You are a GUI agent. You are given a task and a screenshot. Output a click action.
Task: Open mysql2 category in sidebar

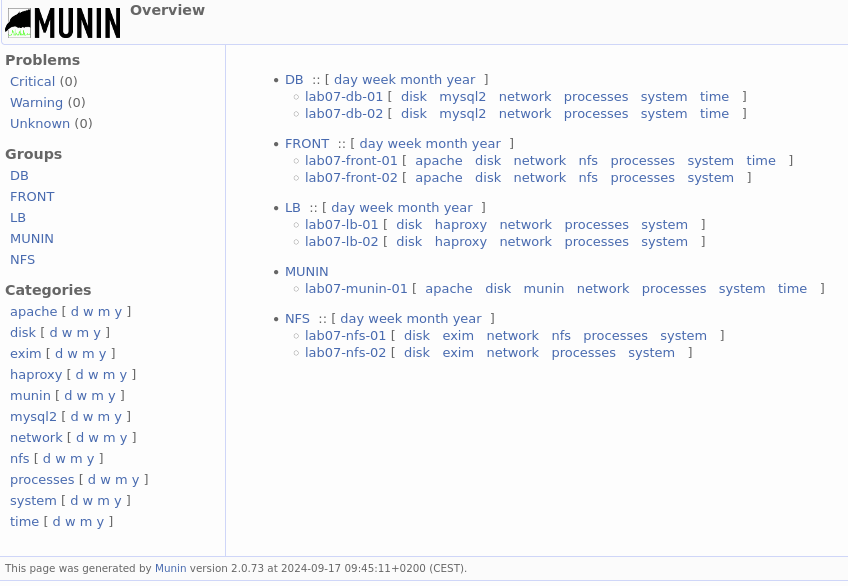34,417
